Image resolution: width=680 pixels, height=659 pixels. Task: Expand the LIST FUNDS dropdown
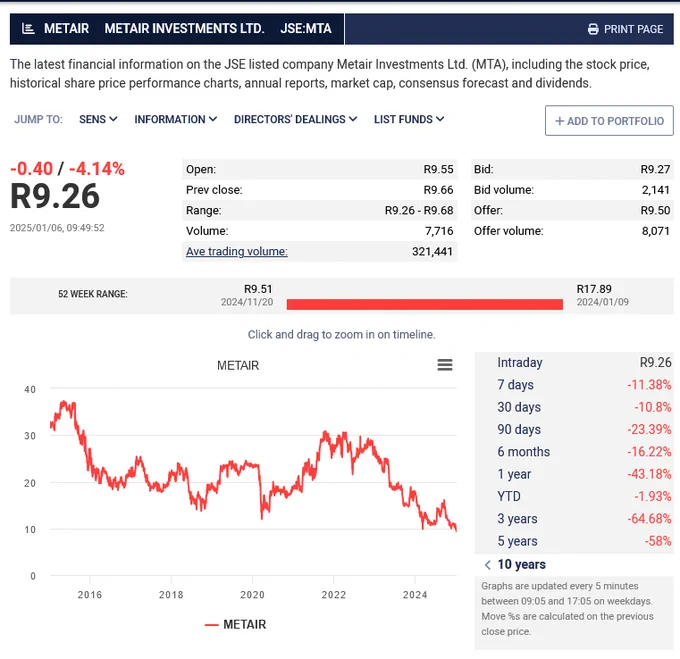[409, 119]
